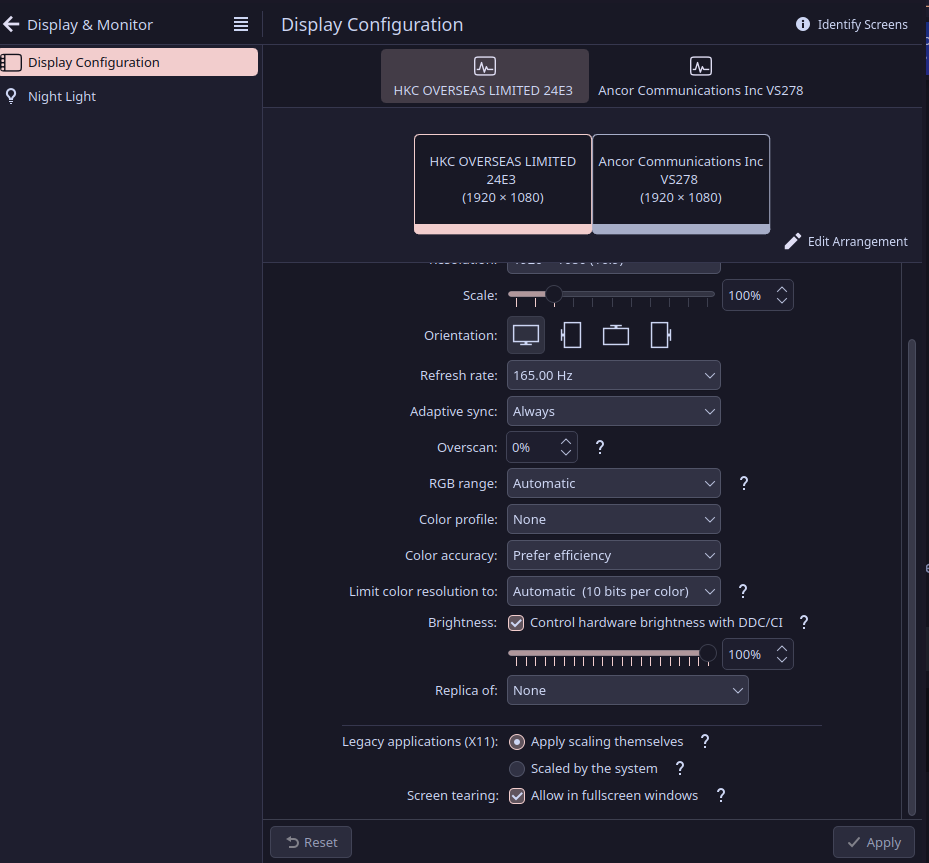Screen dimensions: 929x863
Task: Decrease Brightness percentage with down arrow
Action: click(782, 659)
